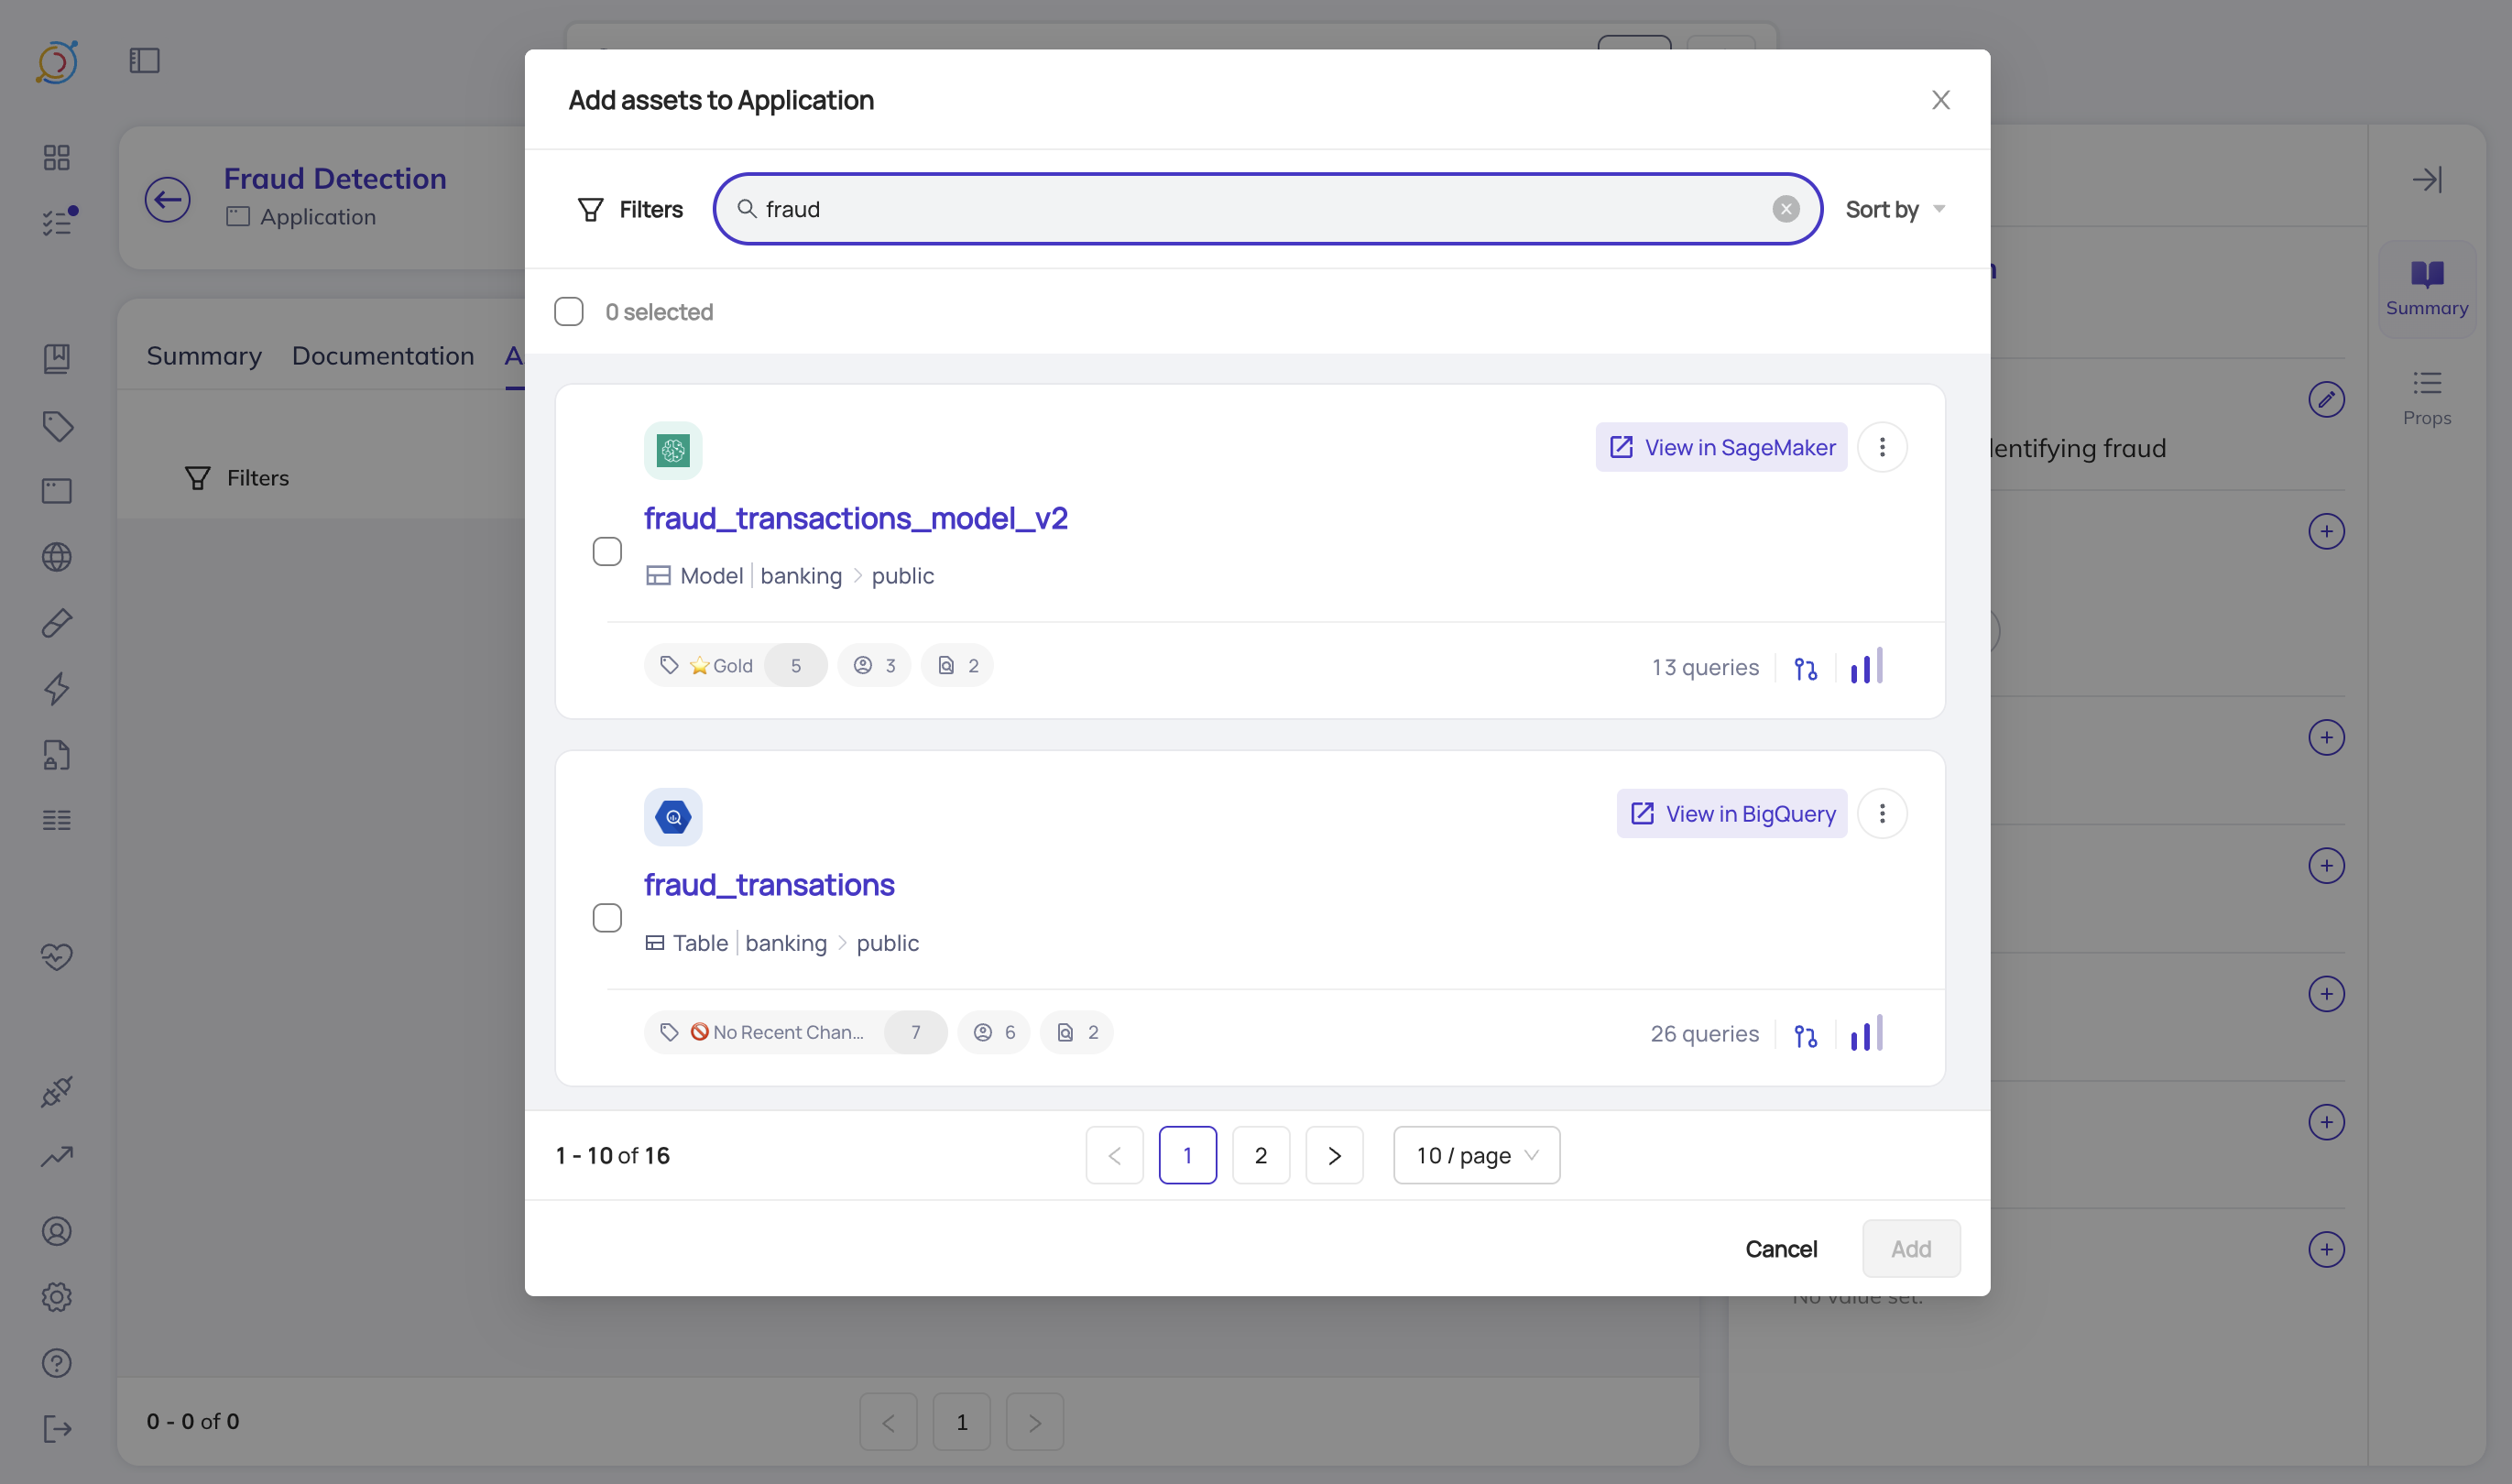Open View in SageMaker link
Image resolution: width=2512 pixels, height=1484 pixels.
pyautogui.click(x=1721, y=447)
